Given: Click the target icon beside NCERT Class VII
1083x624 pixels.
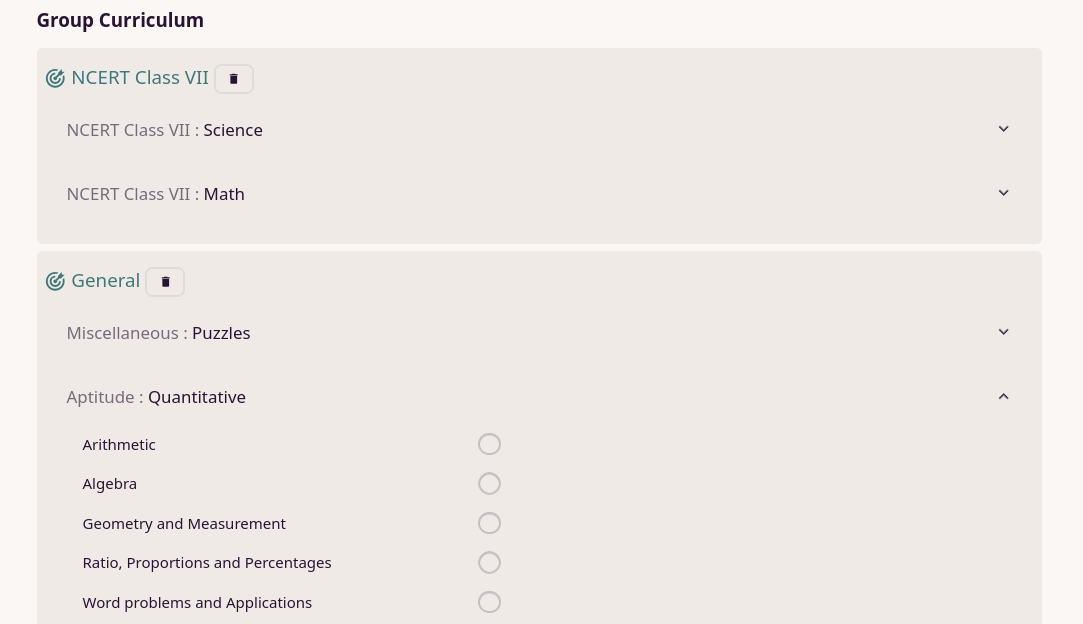Looking at the screenshot, I should pyautogui.click(x=55, y=78).
